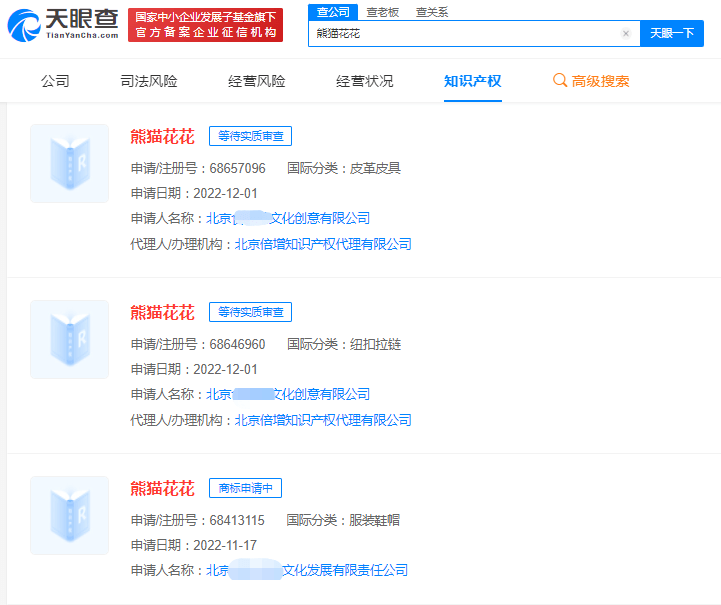721x605 pixels.
Task: Click the 天眼一下 search button
Action: coord(672,33)
